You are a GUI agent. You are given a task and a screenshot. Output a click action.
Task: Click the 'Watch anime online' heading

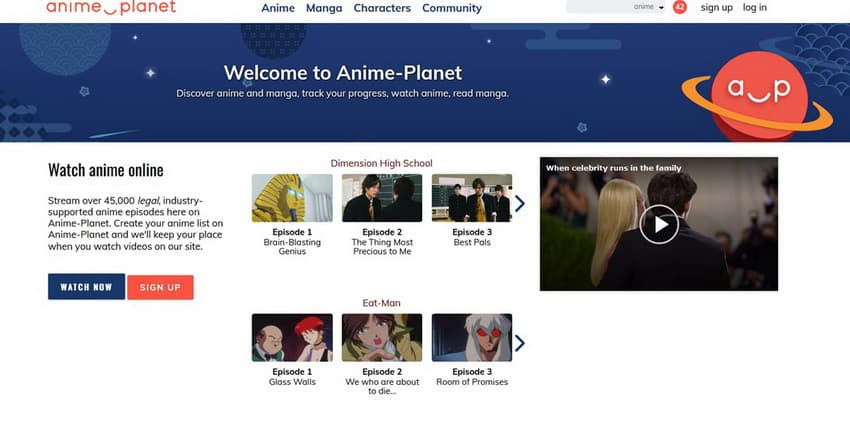(106, 170)
